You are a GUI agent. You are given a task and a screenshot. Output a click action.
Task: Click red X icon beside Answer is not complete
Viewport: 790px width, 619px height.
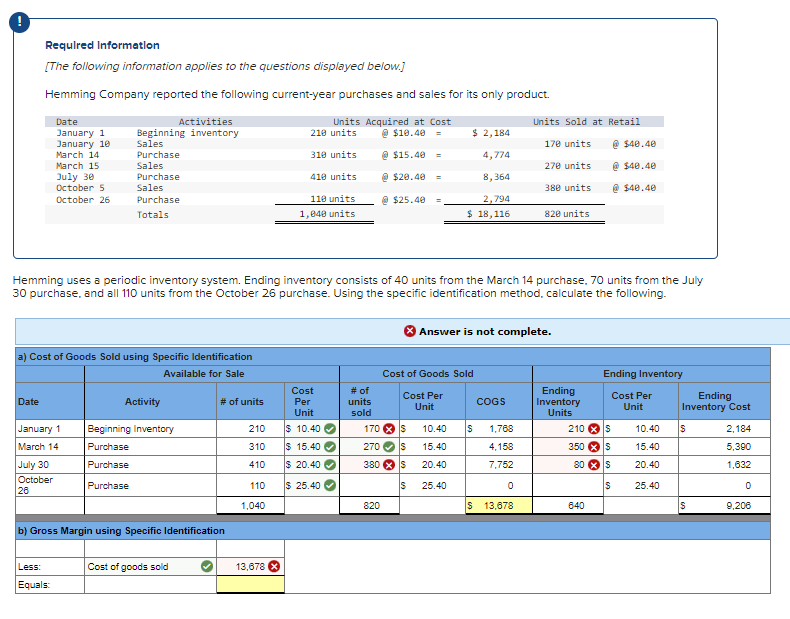tap(410, 331)
